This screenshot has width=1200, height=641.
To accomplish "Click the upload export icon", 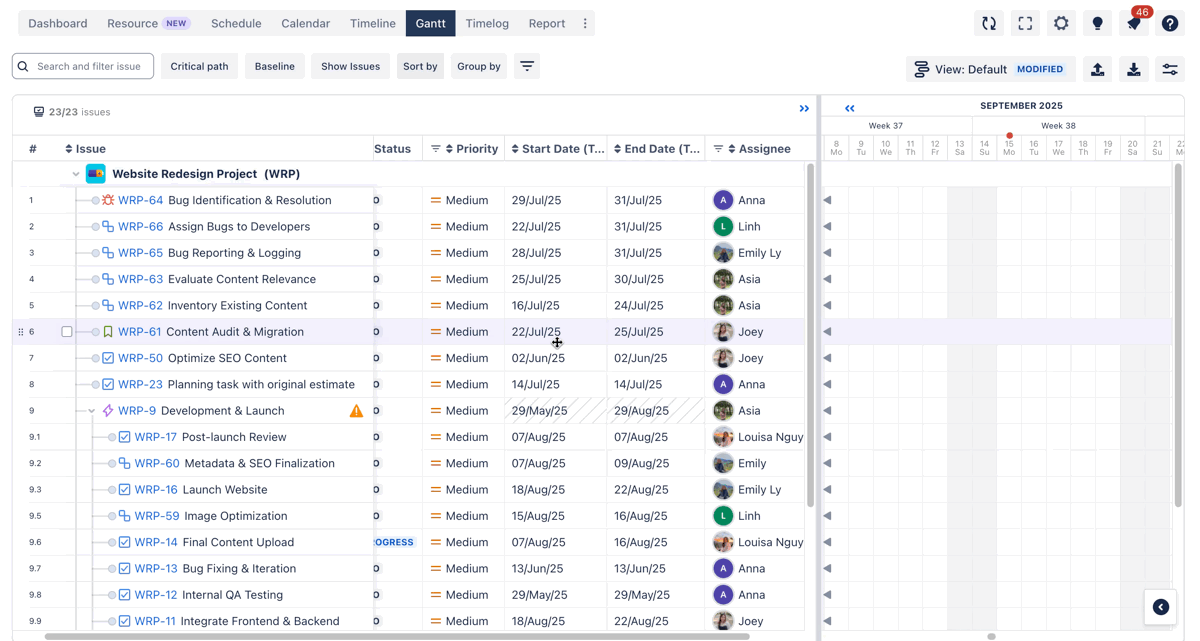I will 1097,69.
